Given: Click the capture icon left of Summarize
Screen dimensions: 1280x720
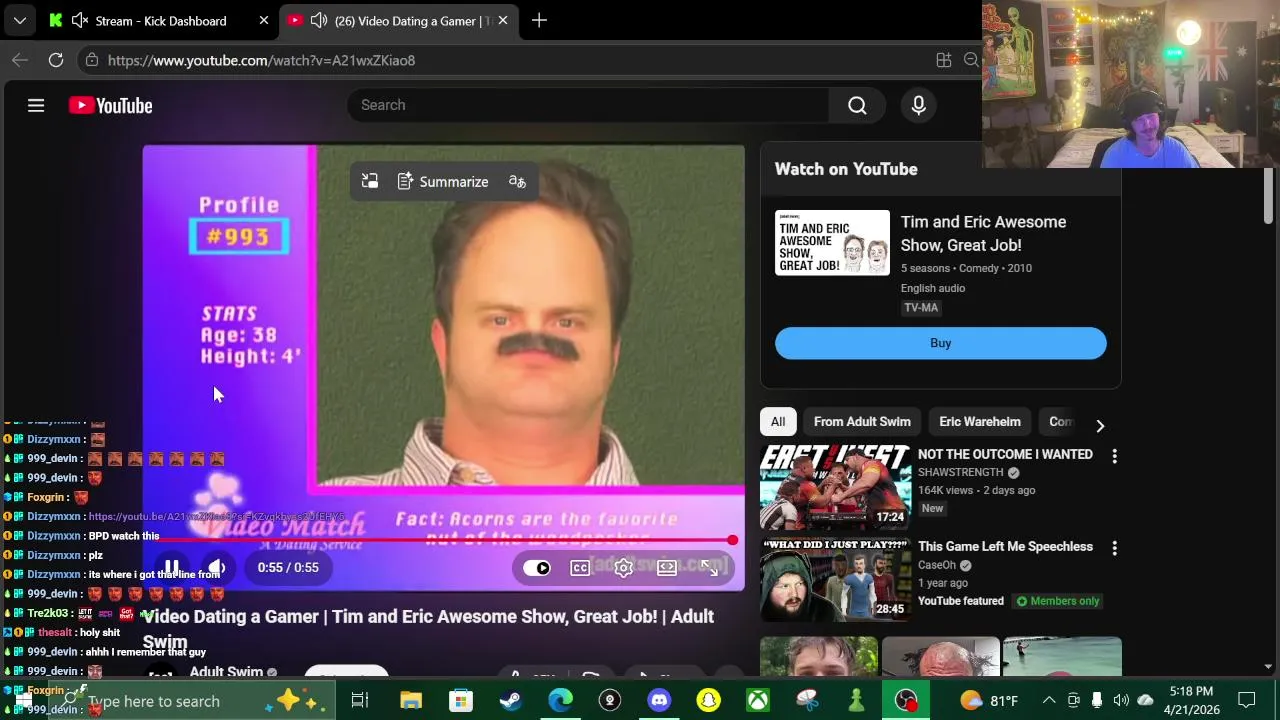Looking at the screenshot, I should coord(370,182).
